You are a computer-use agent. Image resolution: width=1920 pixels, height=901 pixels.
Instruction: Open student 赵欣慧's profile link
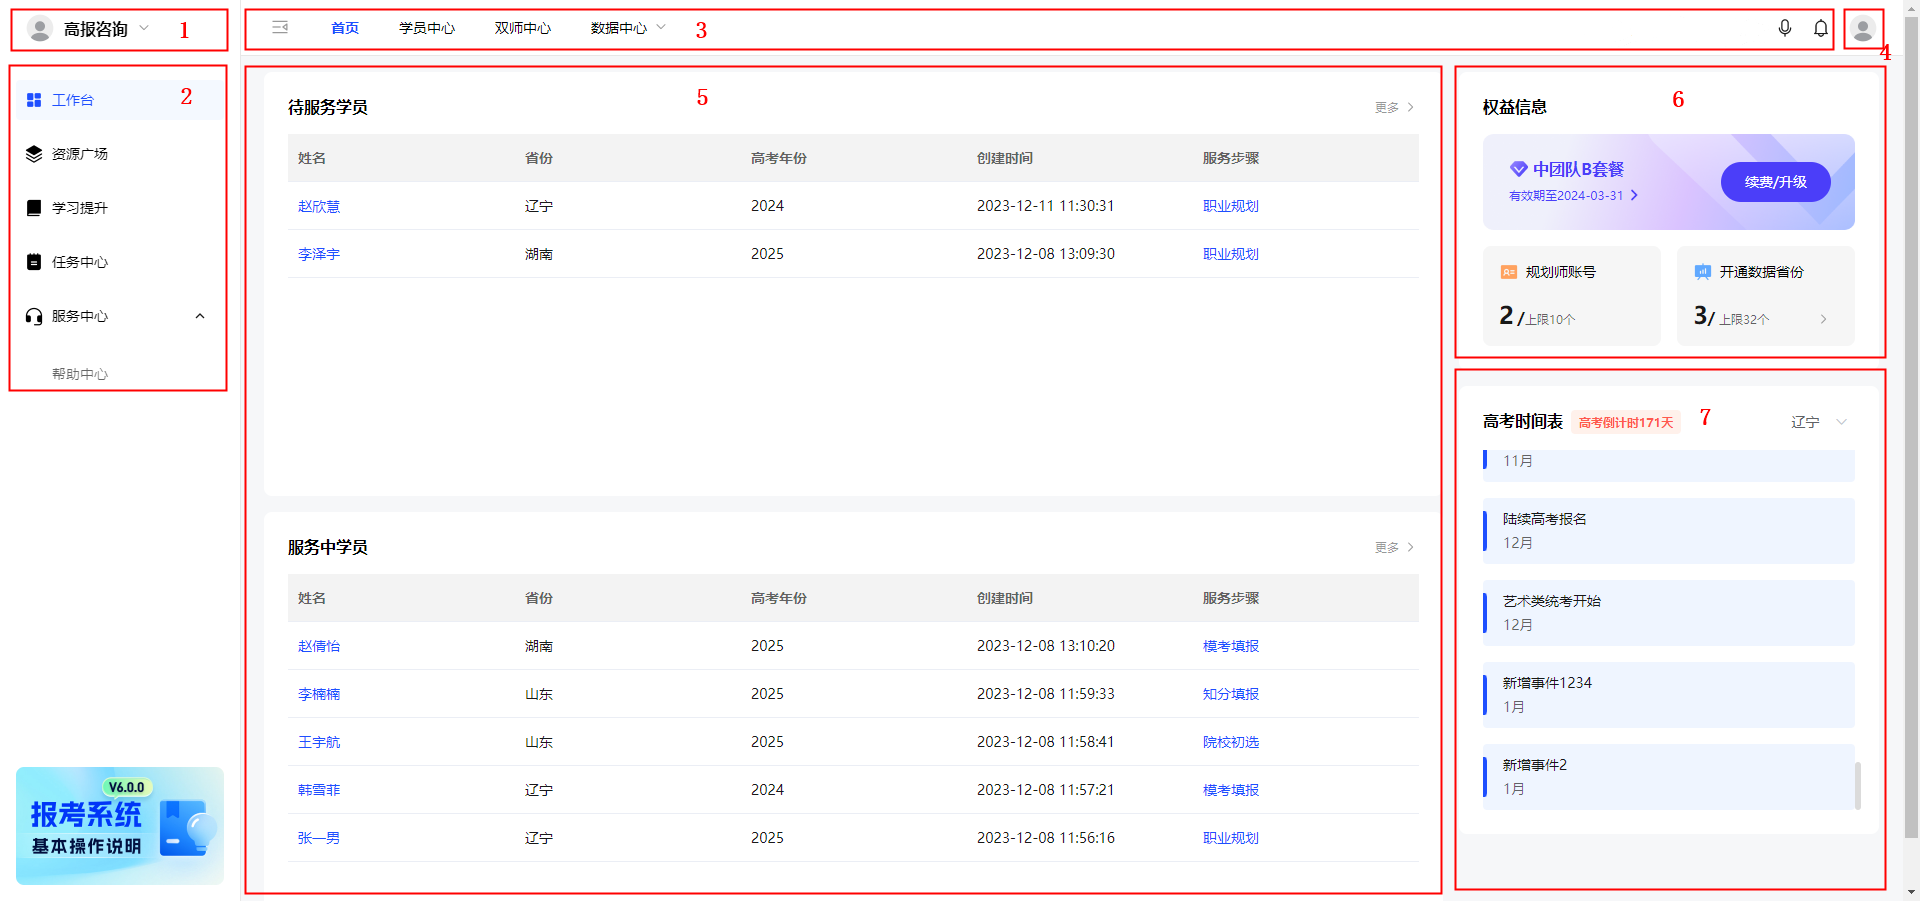319,206
